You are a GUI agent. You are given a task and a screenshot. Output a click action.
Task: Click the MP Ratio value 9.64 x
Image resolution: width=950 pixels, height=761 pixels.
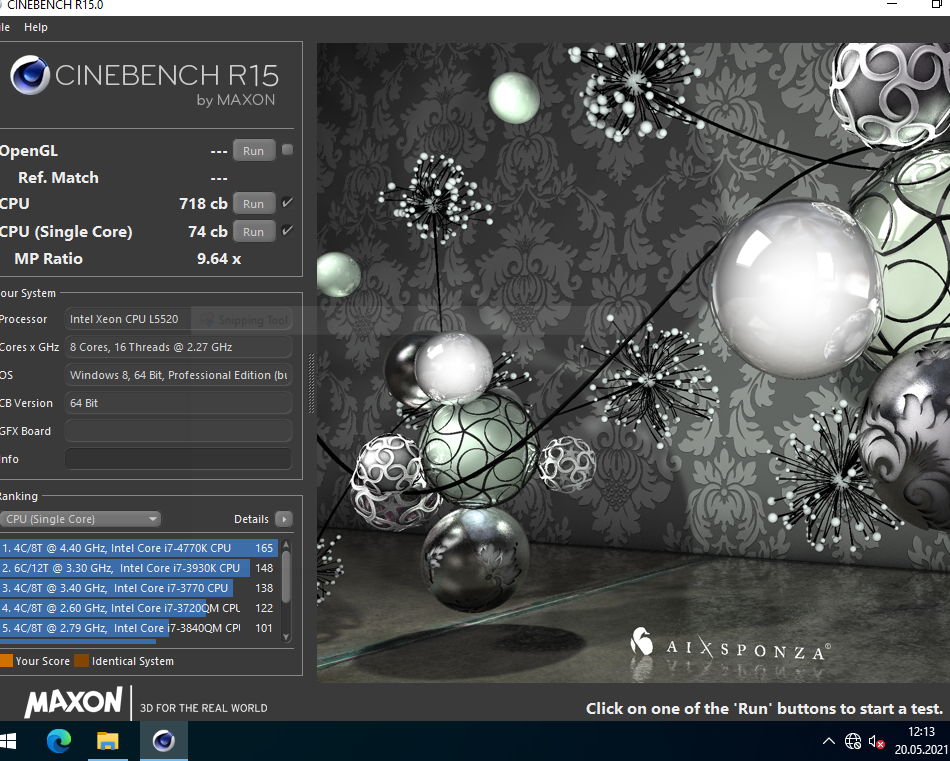[x=219, y=259]
